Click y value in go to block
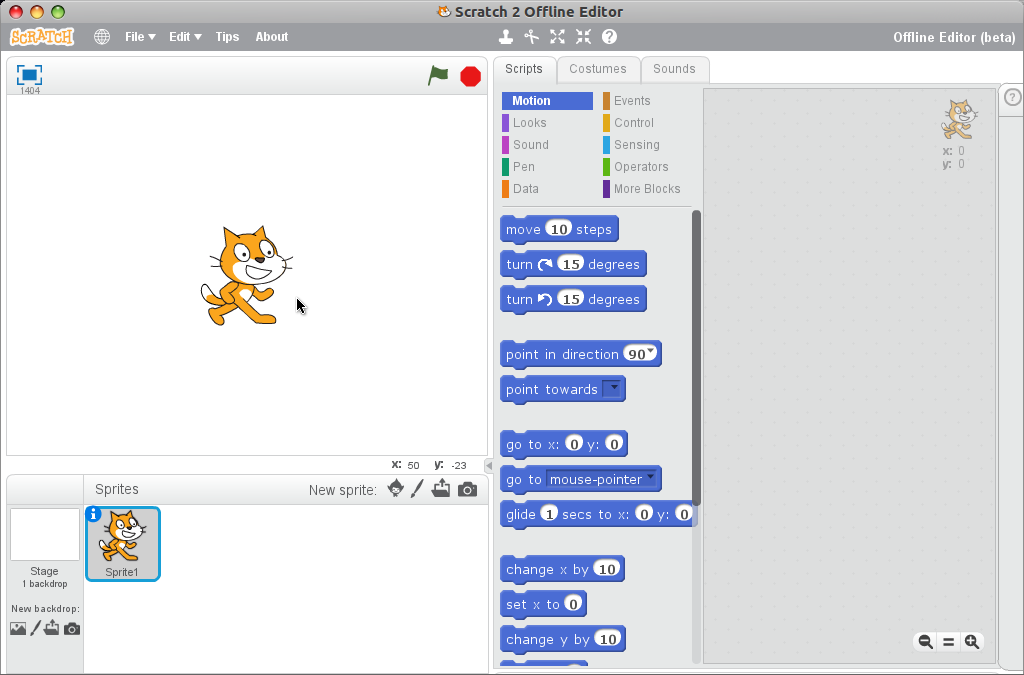 614,444
